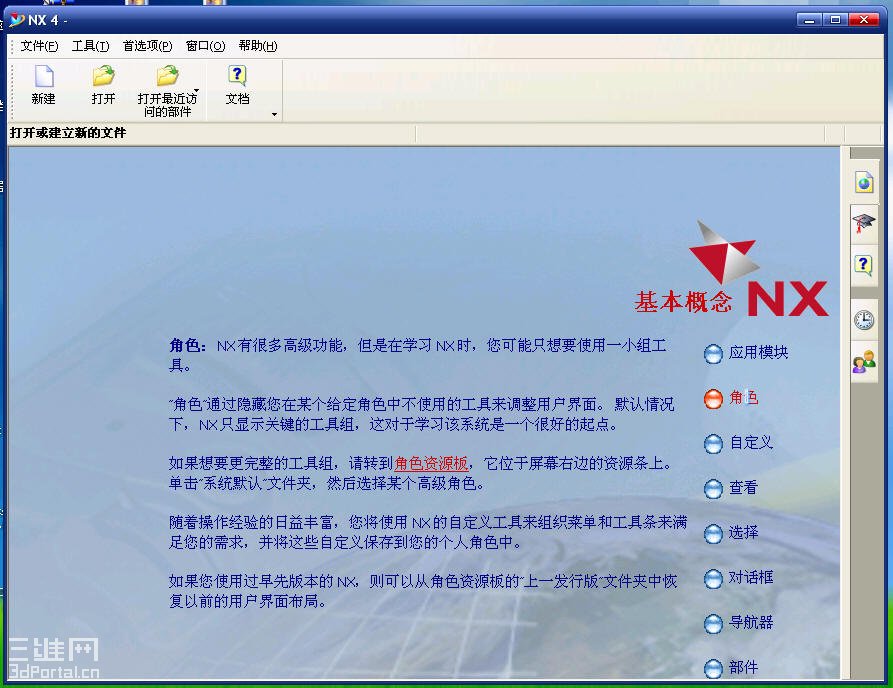Select the 角色 topic

pos(743,398)
